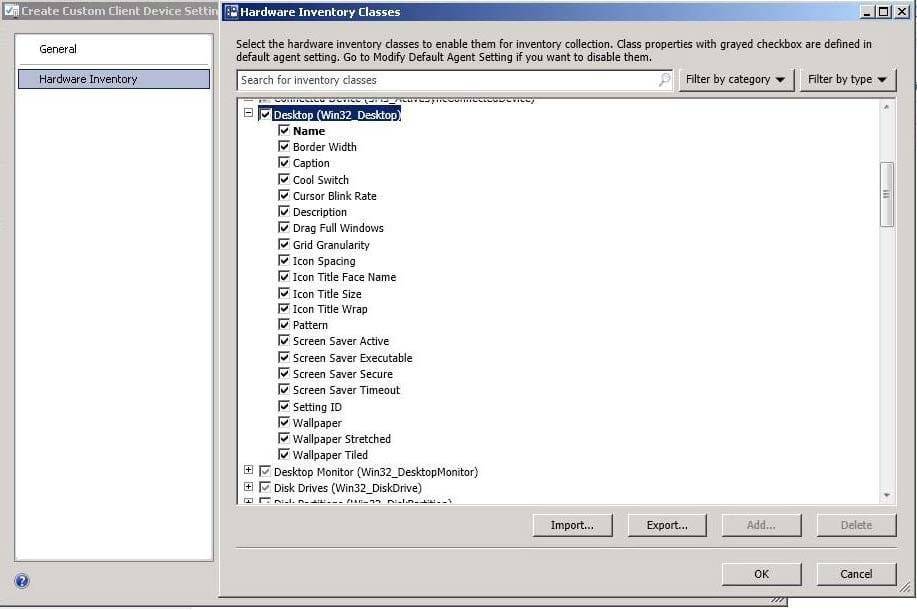Select Hardware Inventory in left pane
The width and height of the screenshot is (917, 610).
(88, 79)
